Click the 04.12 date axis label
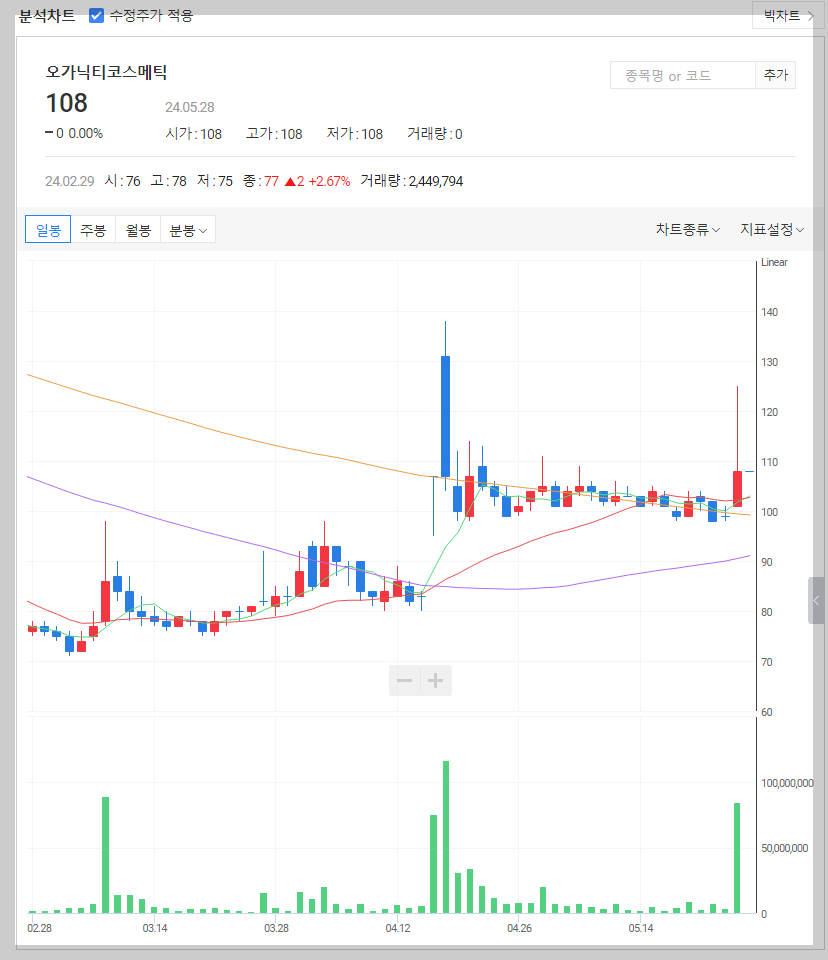Viewport: 828px width, 960px height. tap(398, 928)
